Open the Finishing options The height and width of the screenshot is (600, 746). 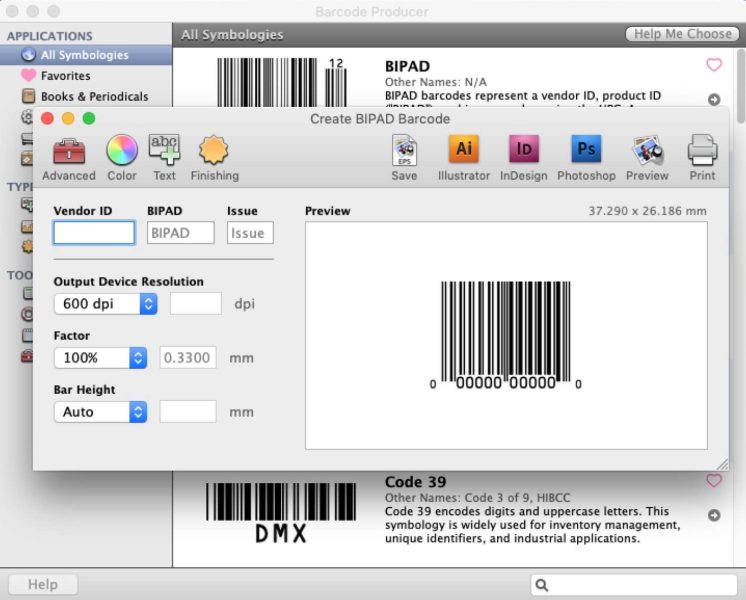(215, 159)
